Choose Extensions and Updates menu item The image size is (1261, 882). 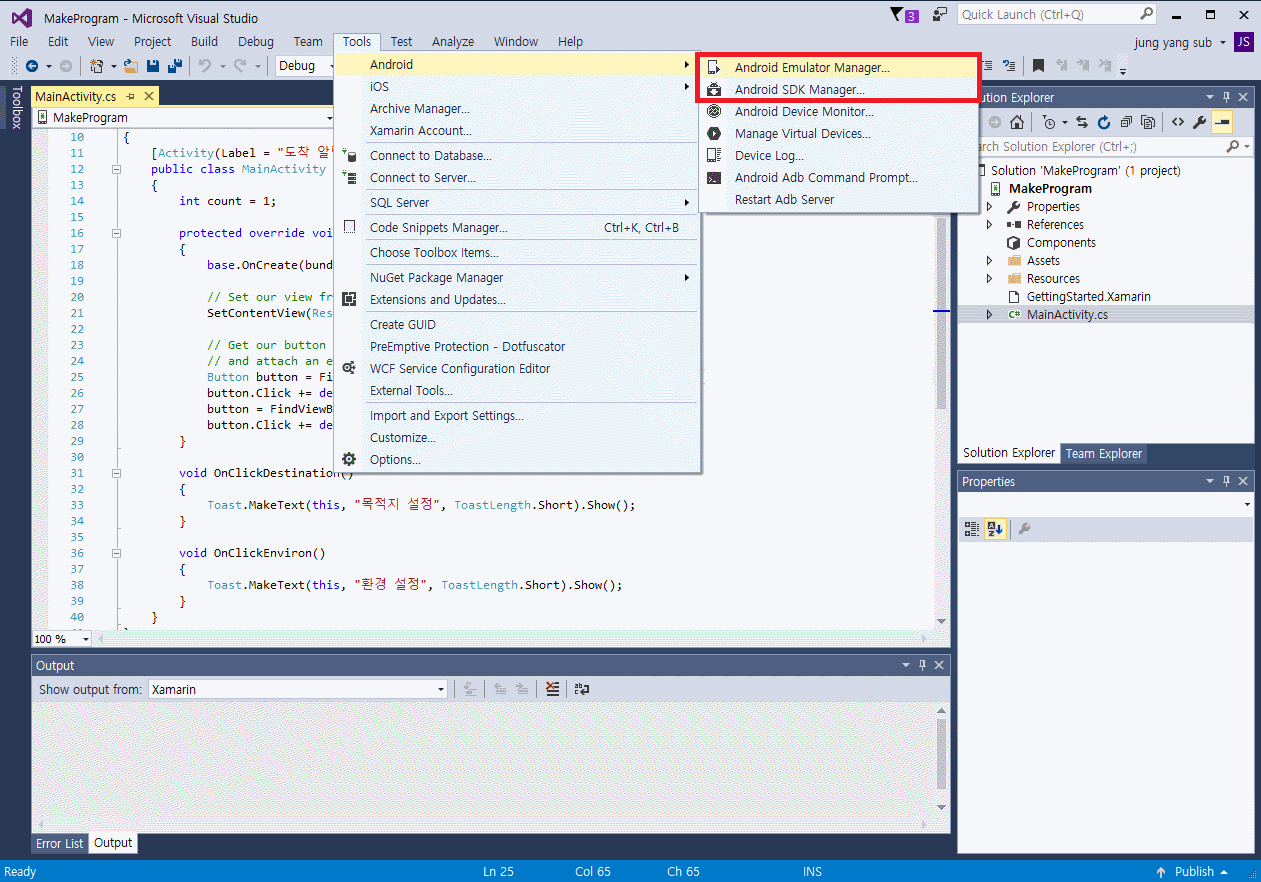point(517,300)
